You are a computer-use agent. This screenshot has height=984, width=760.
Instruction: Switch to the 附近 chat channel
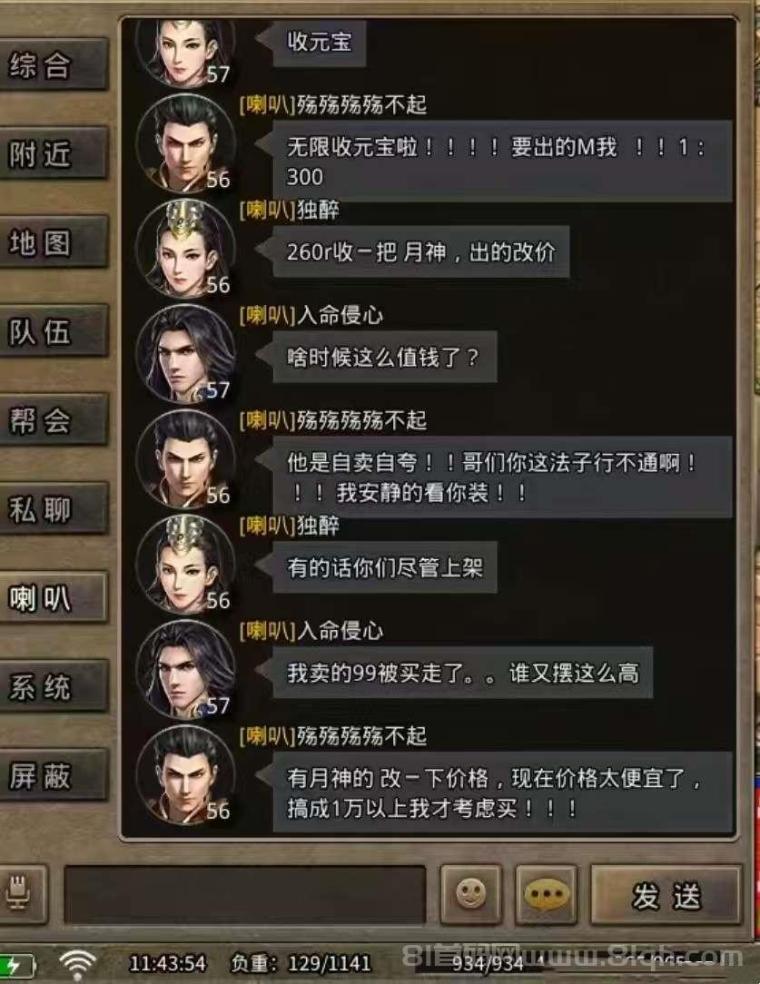tap(53, 154)
